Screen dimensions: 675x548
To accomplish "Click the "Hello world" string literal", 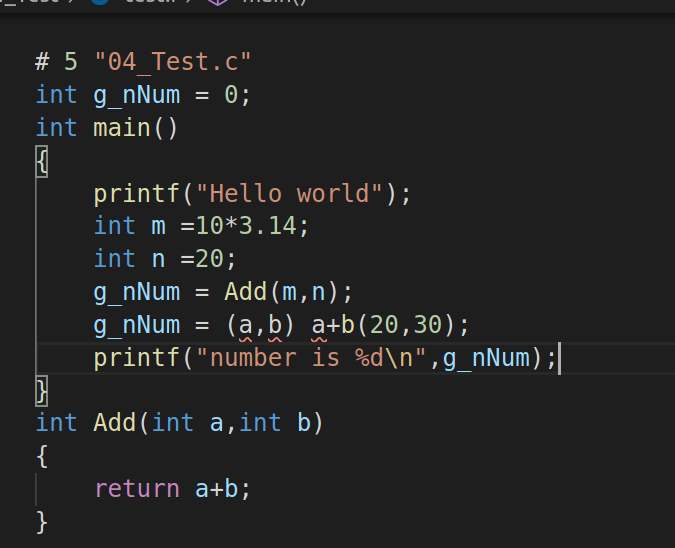I will pos(288,193).
